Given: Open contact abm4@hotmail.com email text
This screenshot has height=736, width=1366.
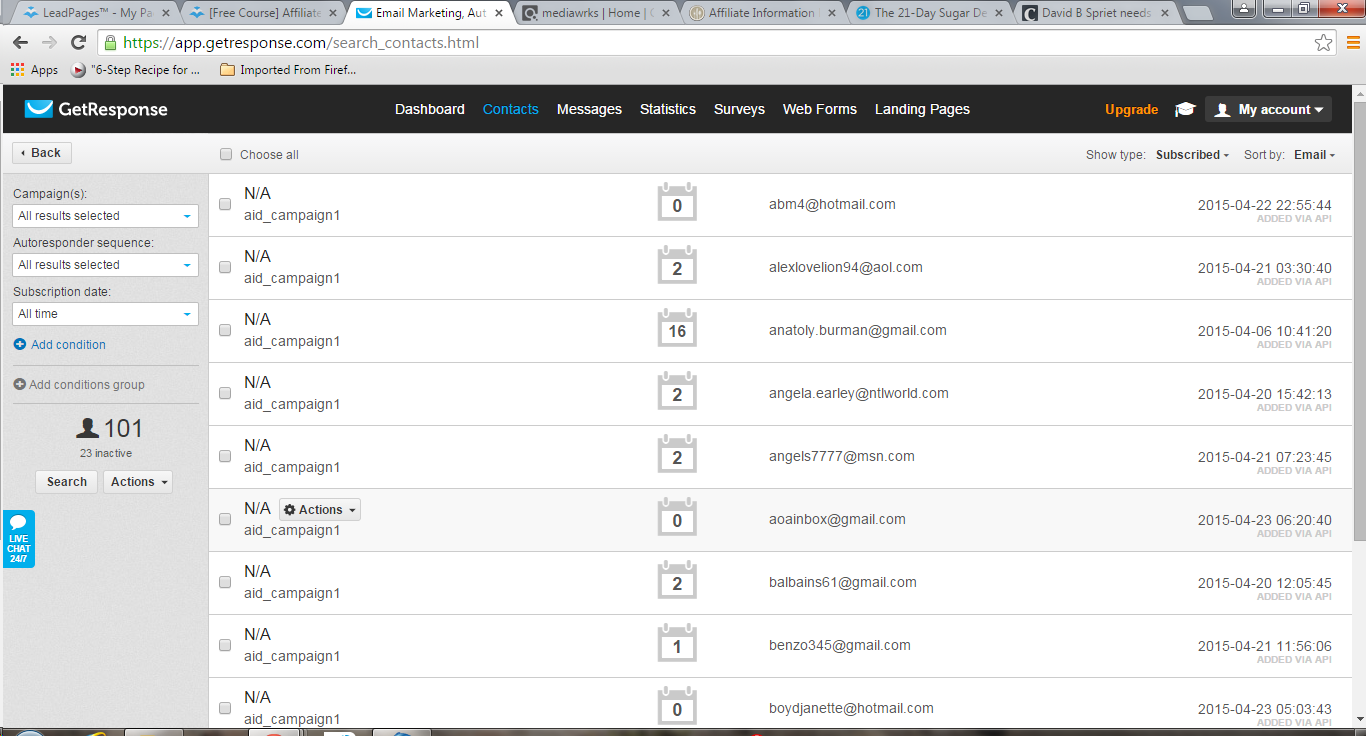Looking at the screenshot, I should pos(832,204).
